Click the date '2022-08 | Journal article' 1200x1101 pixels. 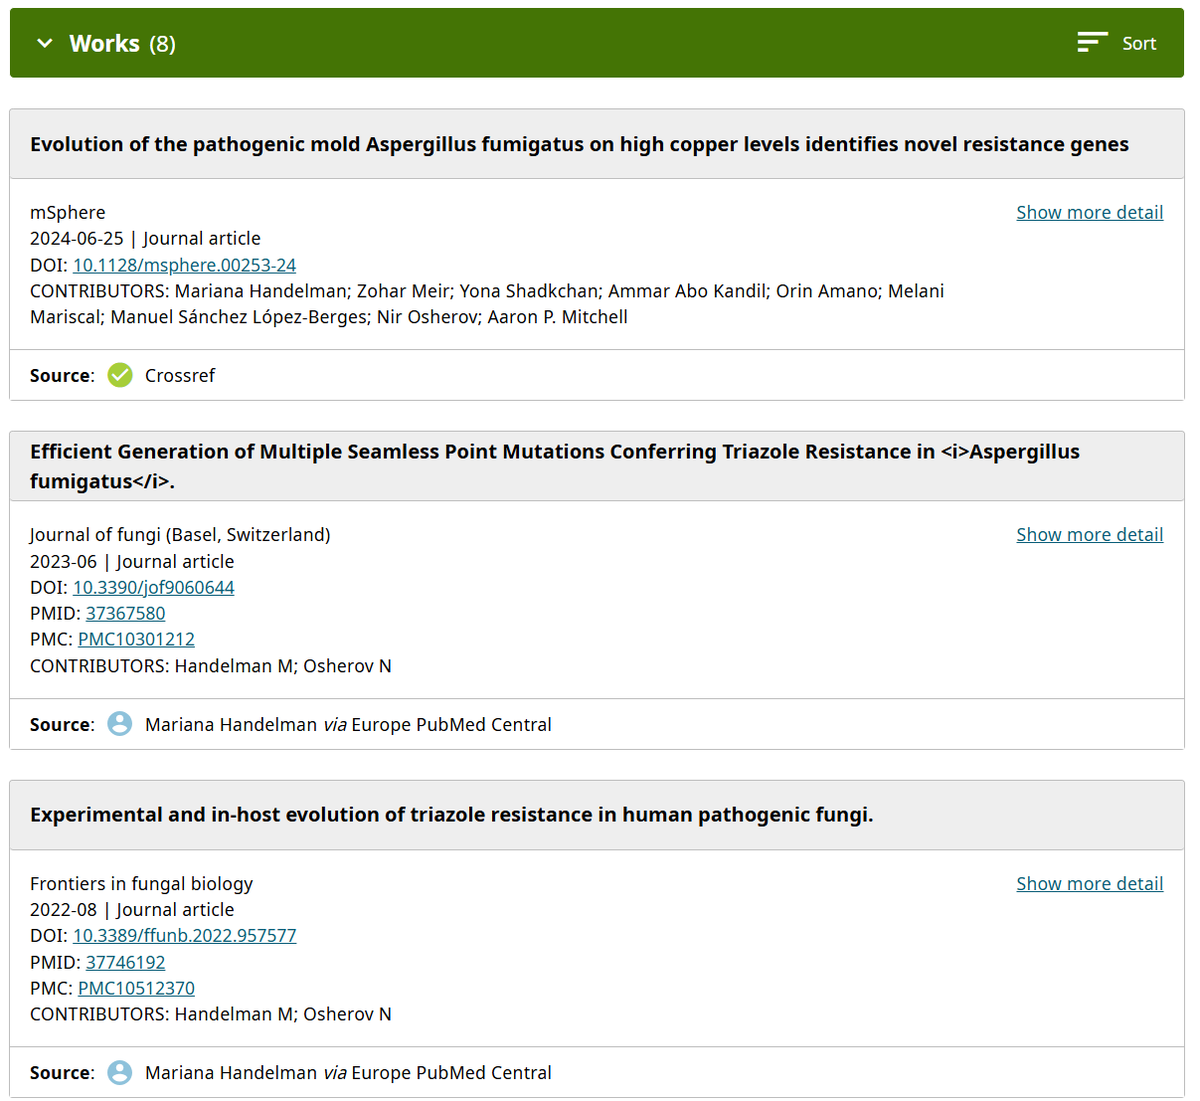point(132,909)
